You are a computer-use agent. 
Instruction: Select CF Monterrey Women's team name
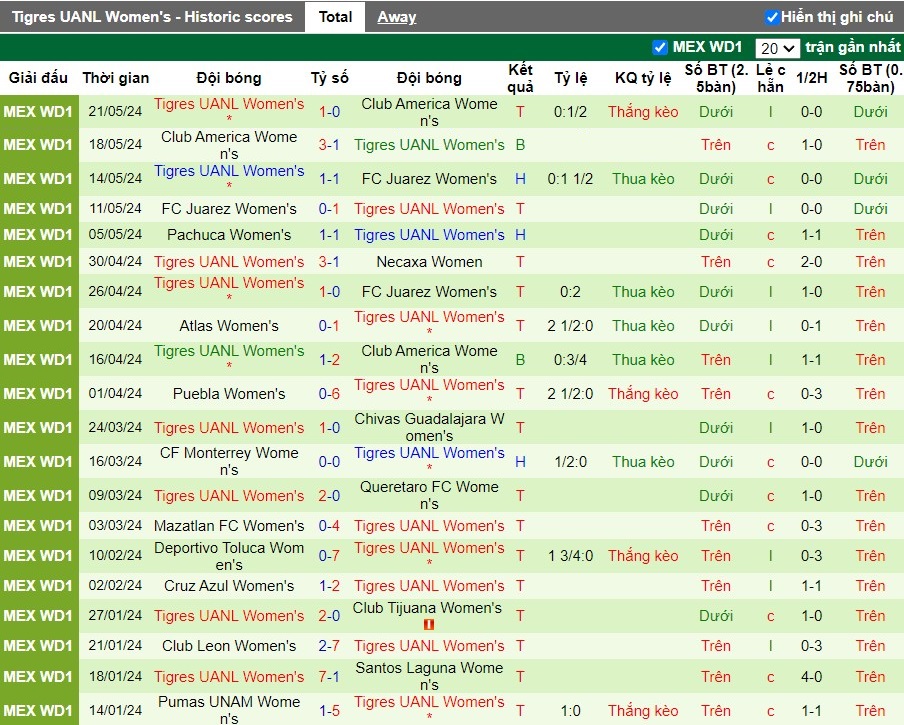pyautogui.click(x=229, y=461)
